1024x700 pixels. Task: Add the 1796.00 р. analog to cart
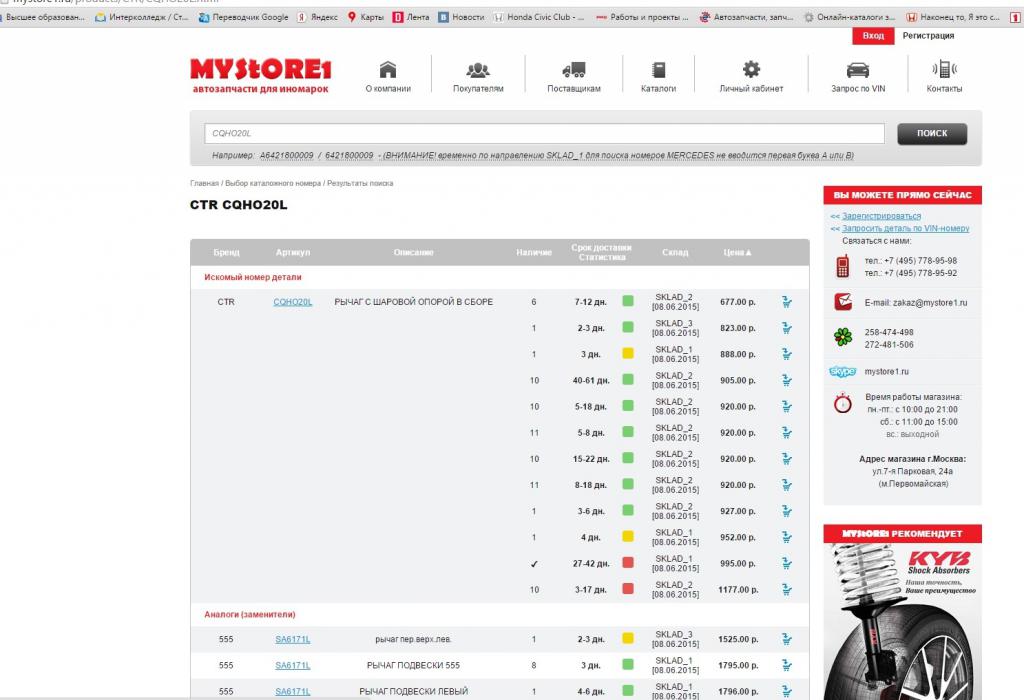pos(787,691)
